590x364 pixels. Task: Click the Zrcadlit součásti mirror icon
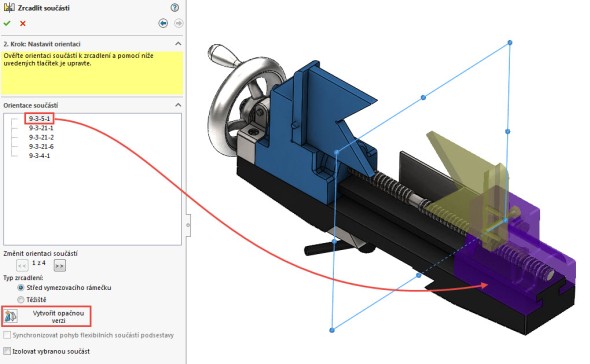pos(9,8)
